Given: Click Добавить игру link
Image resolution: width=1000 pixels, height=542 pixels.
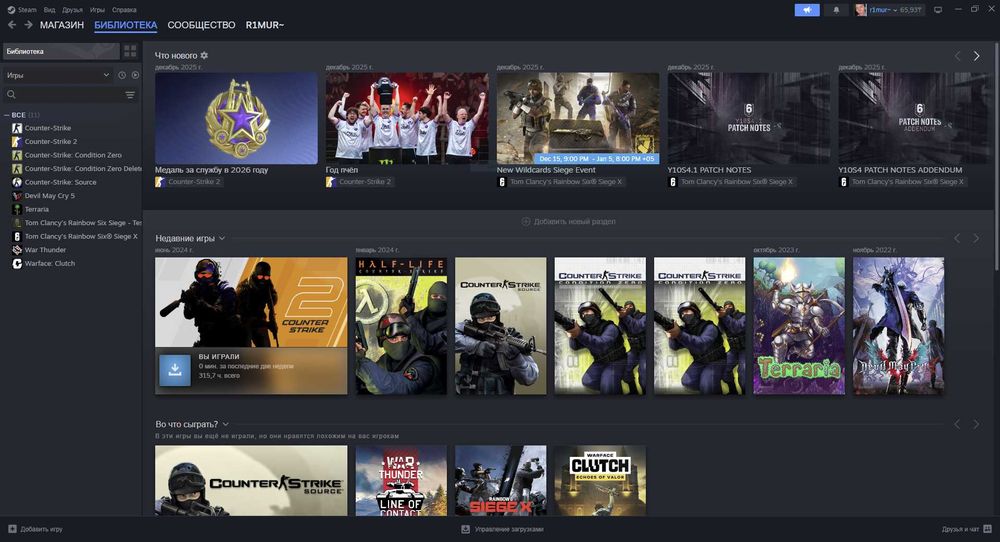Looking at the screenshot, I should coord(41,529).
